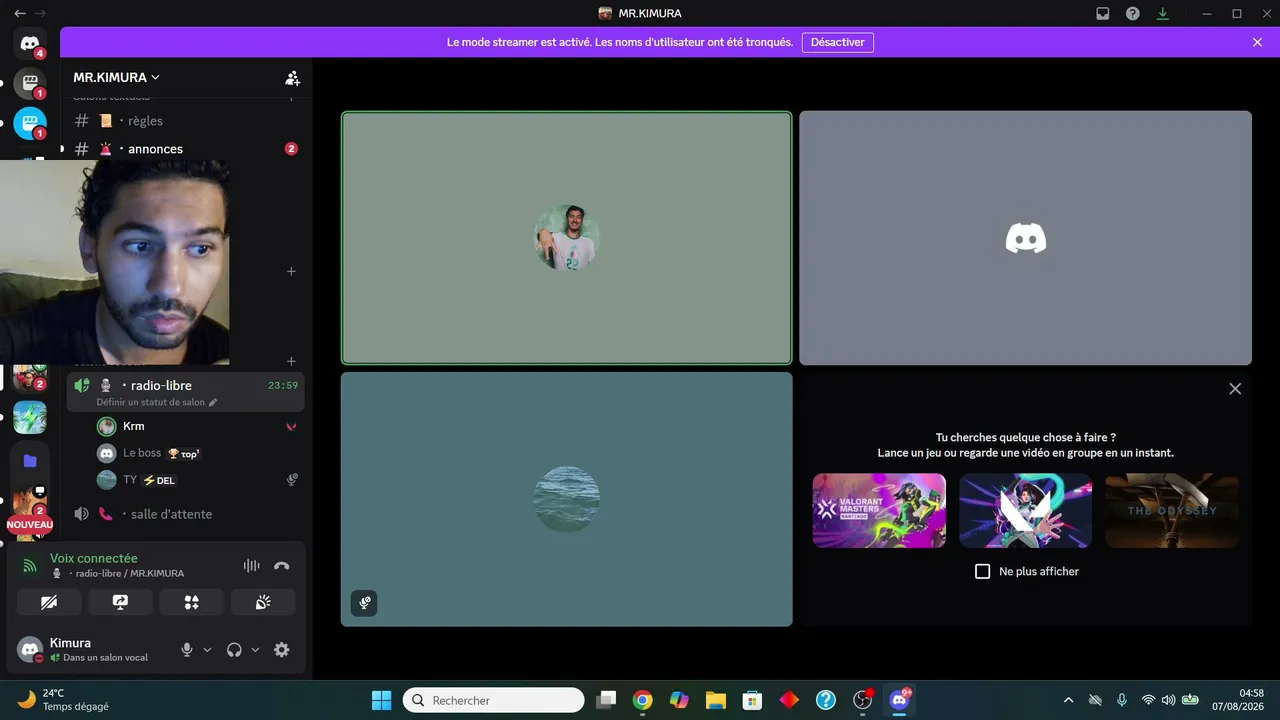Open The Odyssey activity thumbnail

point(1172,510)
